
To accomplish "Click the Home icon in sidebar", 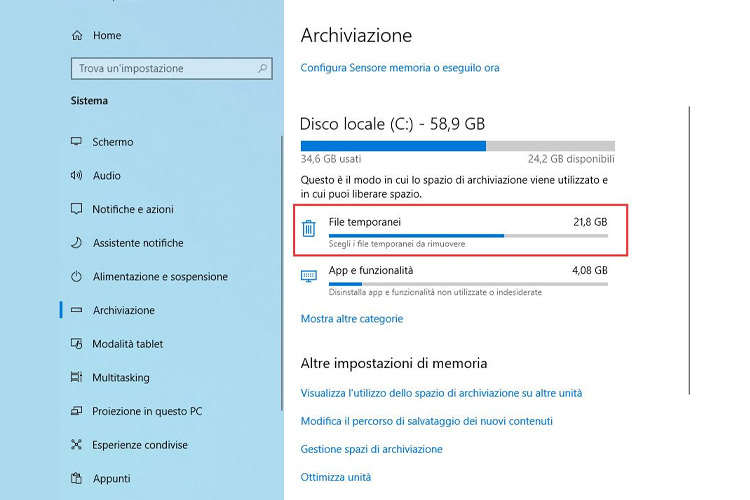I will pyautogui.click(x=77, y=35).
